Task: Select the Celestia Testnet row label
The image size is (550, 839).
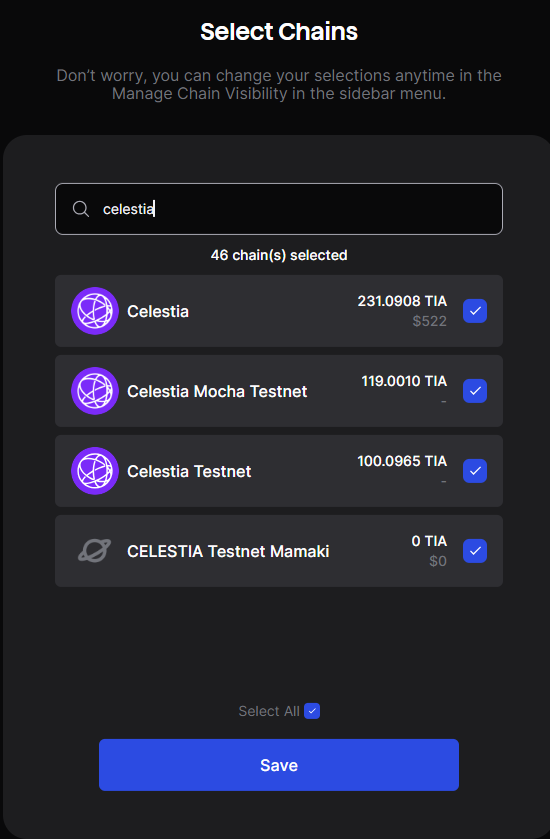Action: (x=189, y=471)
